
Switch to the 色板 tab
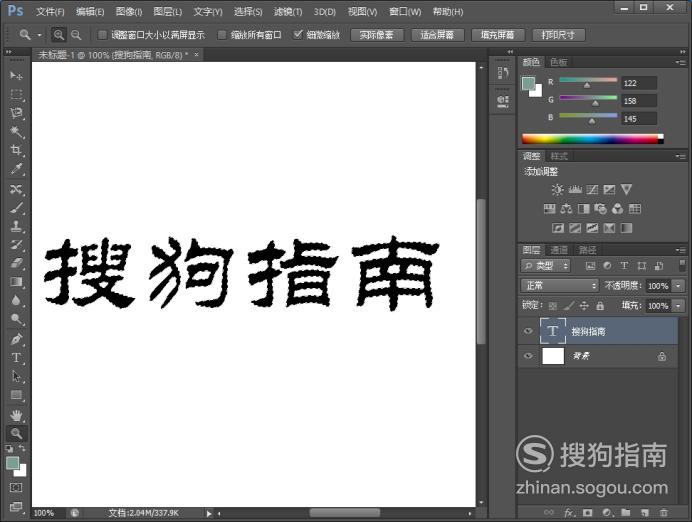click(559, 62)
